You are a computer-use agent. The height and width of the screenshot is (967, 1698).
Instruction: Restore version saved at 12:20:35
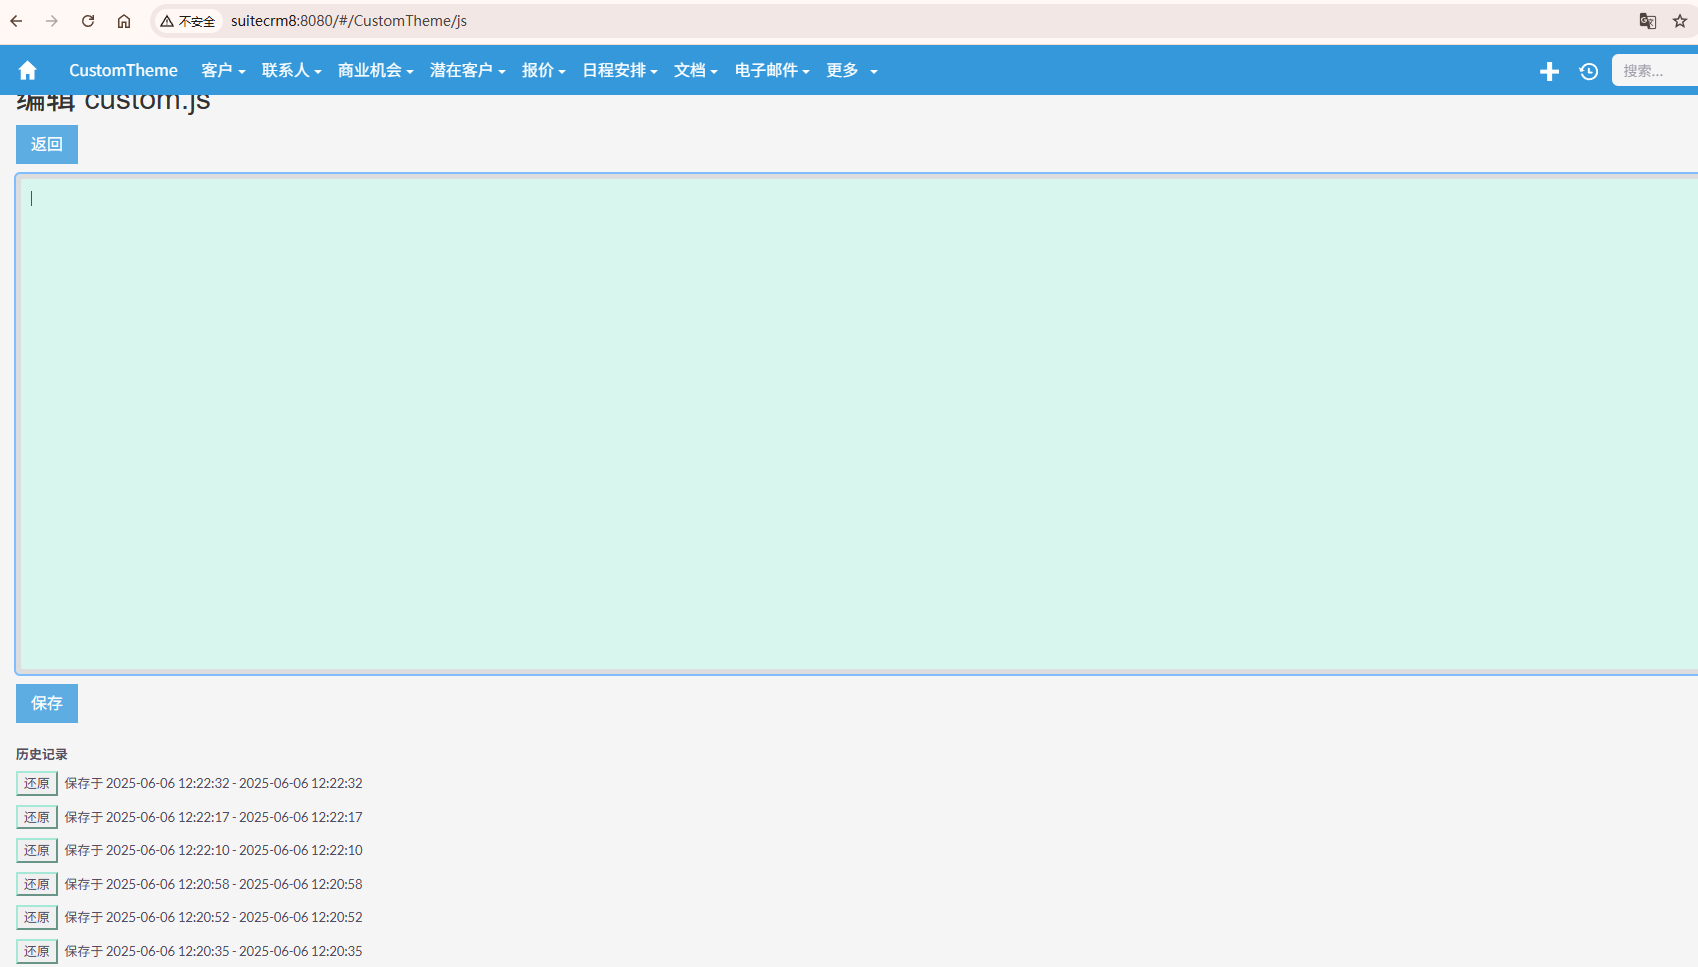pos(37,951)
